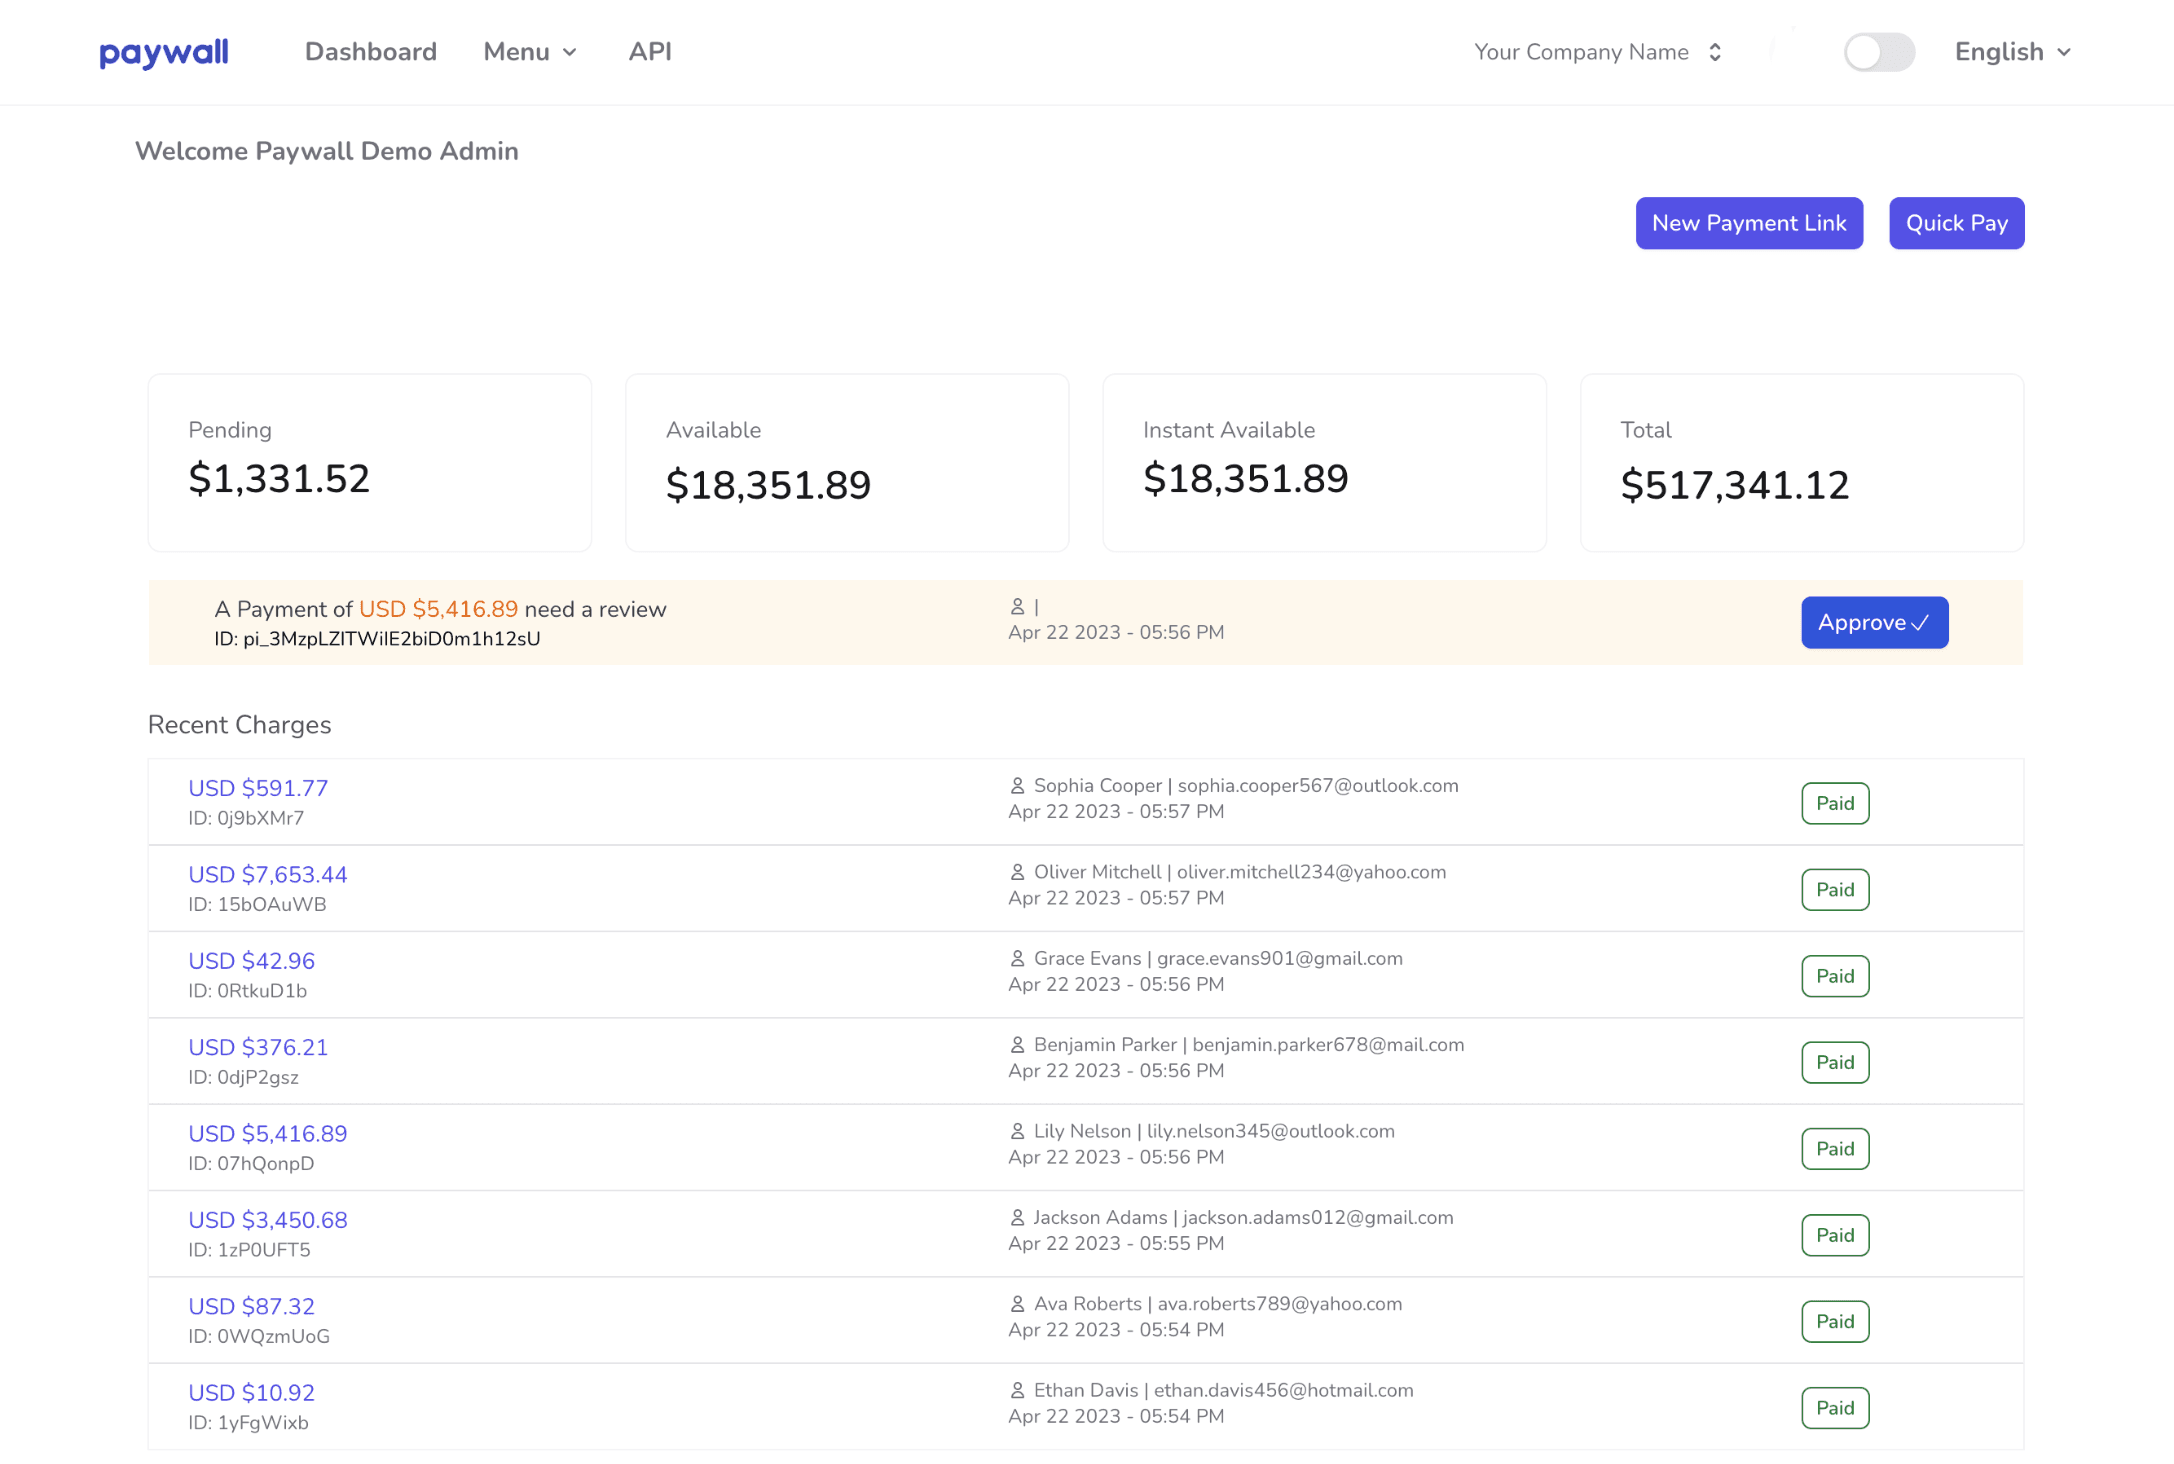Image resolution: width=2174 pixels, height=1464 pixels.
Task: Go to the Dashboard nav item
Action: coord(370,52)
